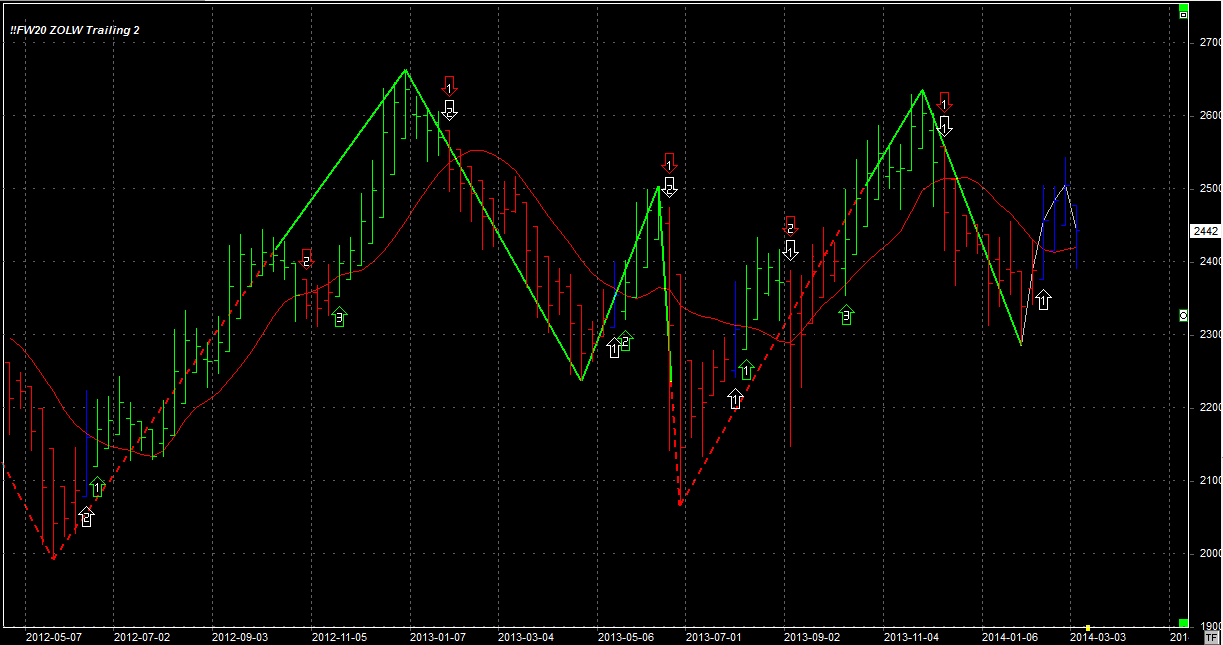Screen dimensions: 1223x645
Task: Click red down arrow 1 near 2013-11-04 peak
Action: tap(944, 100)
